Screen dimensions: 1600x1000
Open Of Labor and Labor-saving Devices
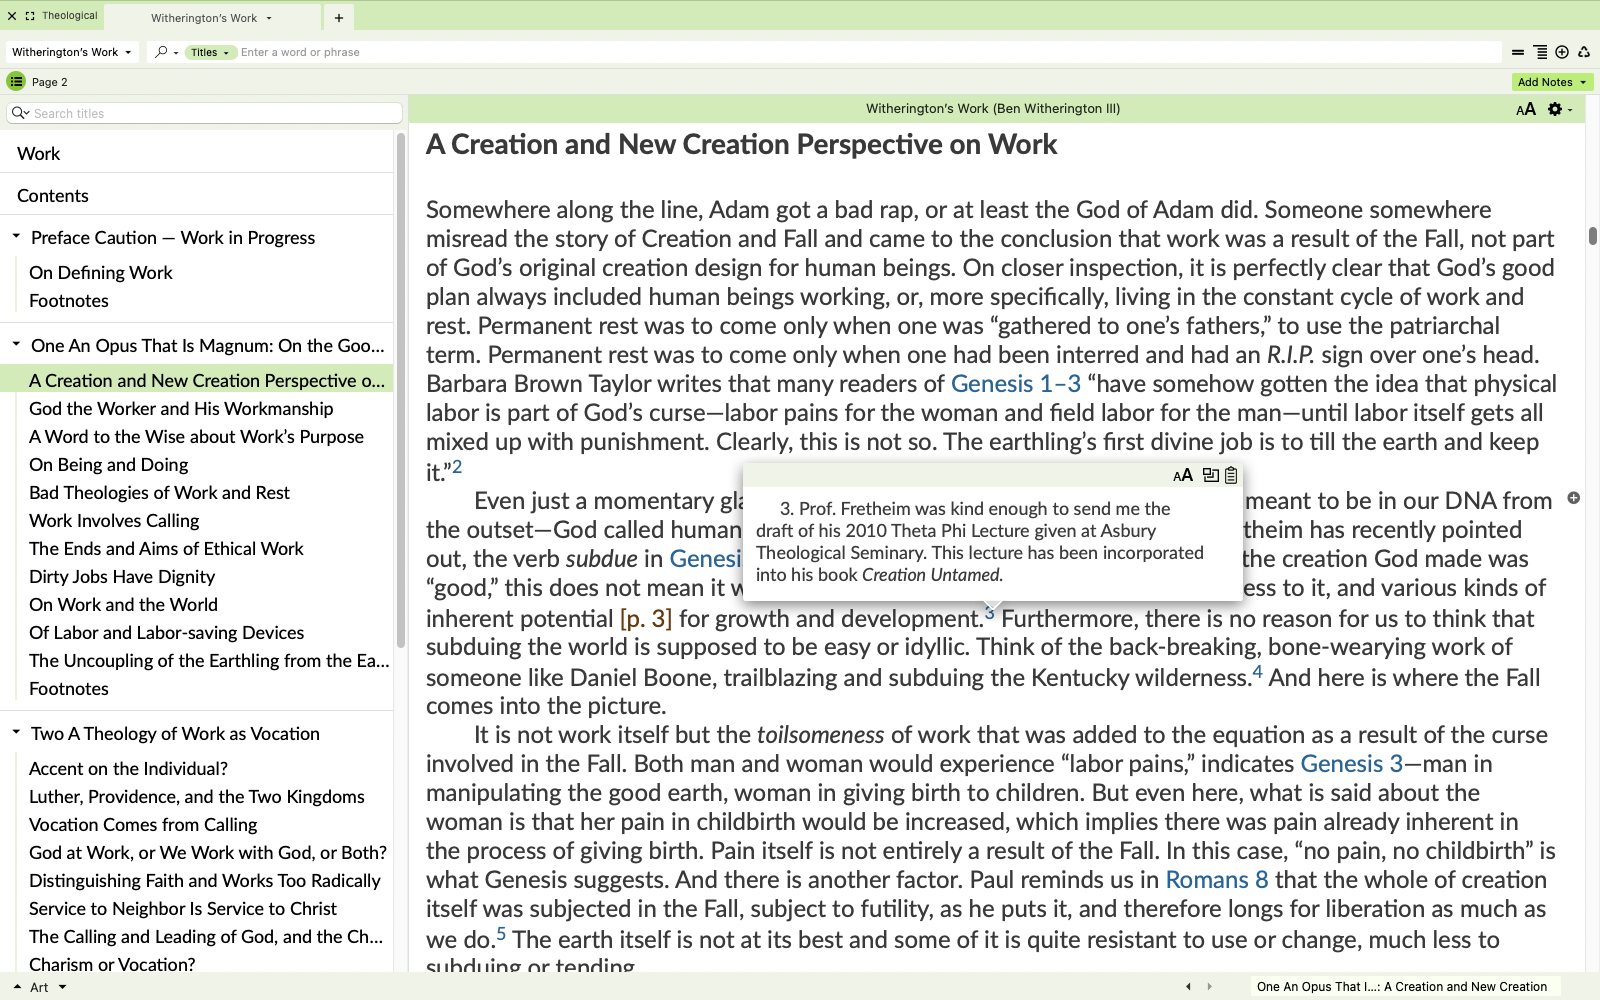click(166, 633)
